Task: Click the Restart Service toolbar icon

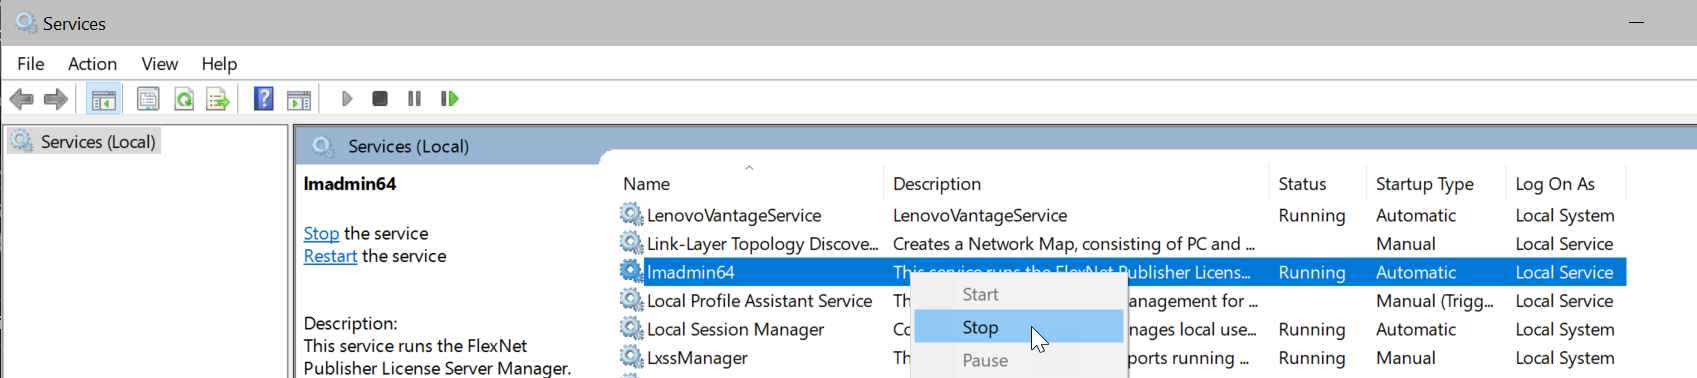Action: pos(449,99)
